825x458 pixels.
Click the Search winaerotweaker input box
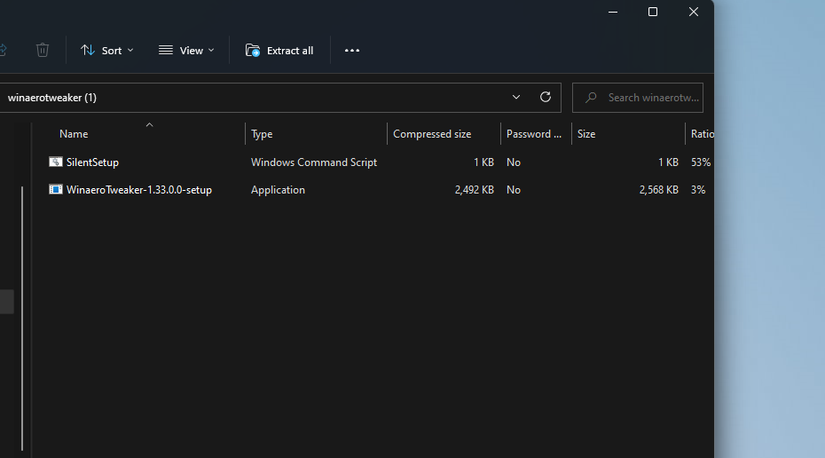[652, 97]
